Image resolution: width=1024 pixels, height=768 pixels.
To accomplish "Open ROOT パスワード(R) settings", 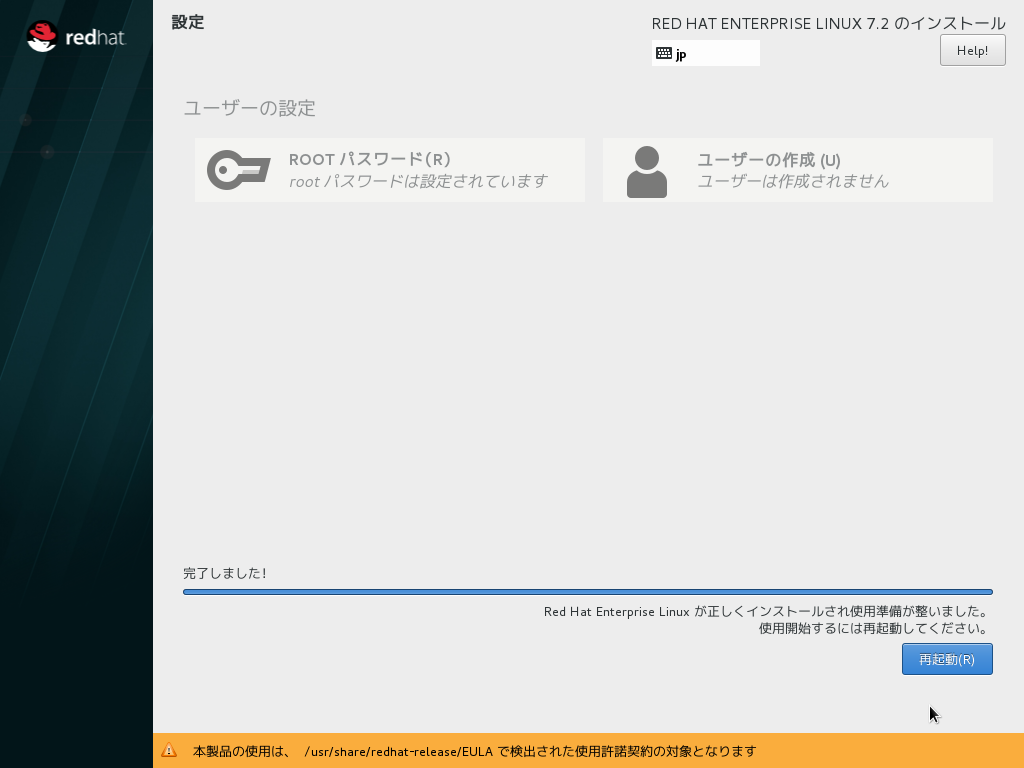I will (x=390, y=170).
